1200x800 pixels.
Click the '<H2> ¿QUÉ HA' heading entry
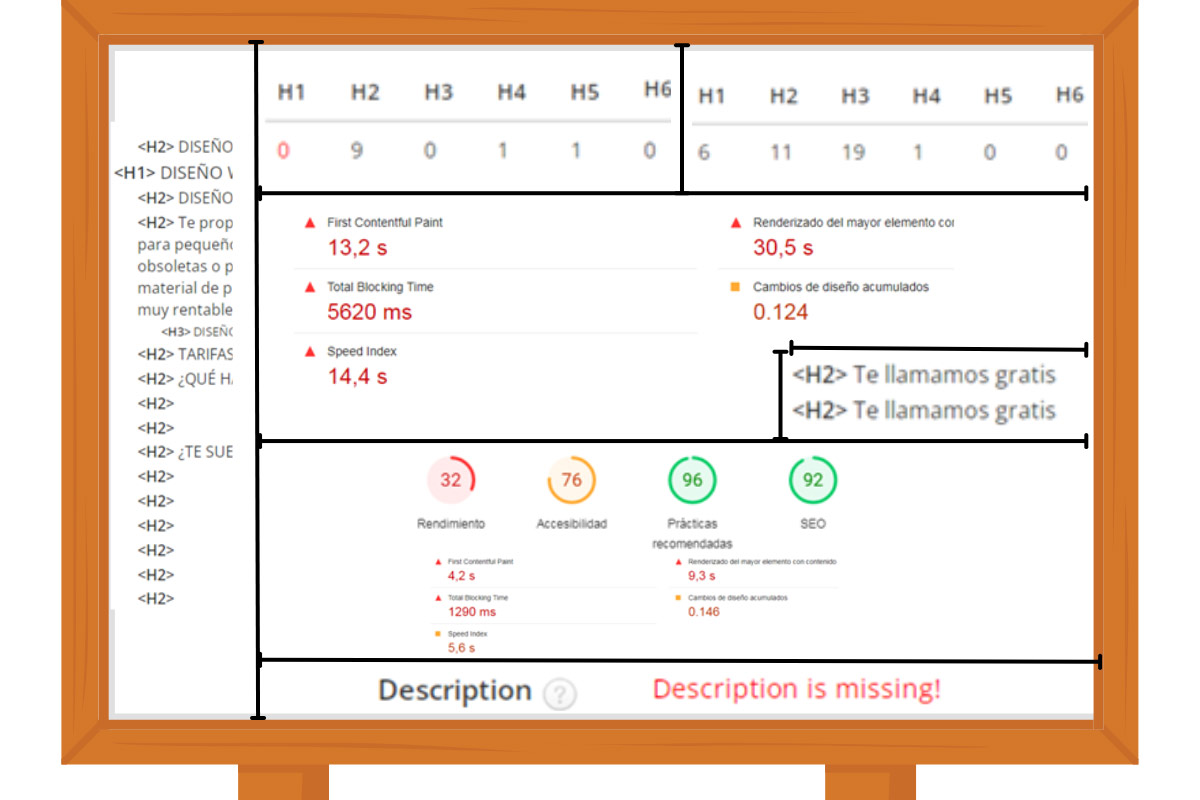185,379
